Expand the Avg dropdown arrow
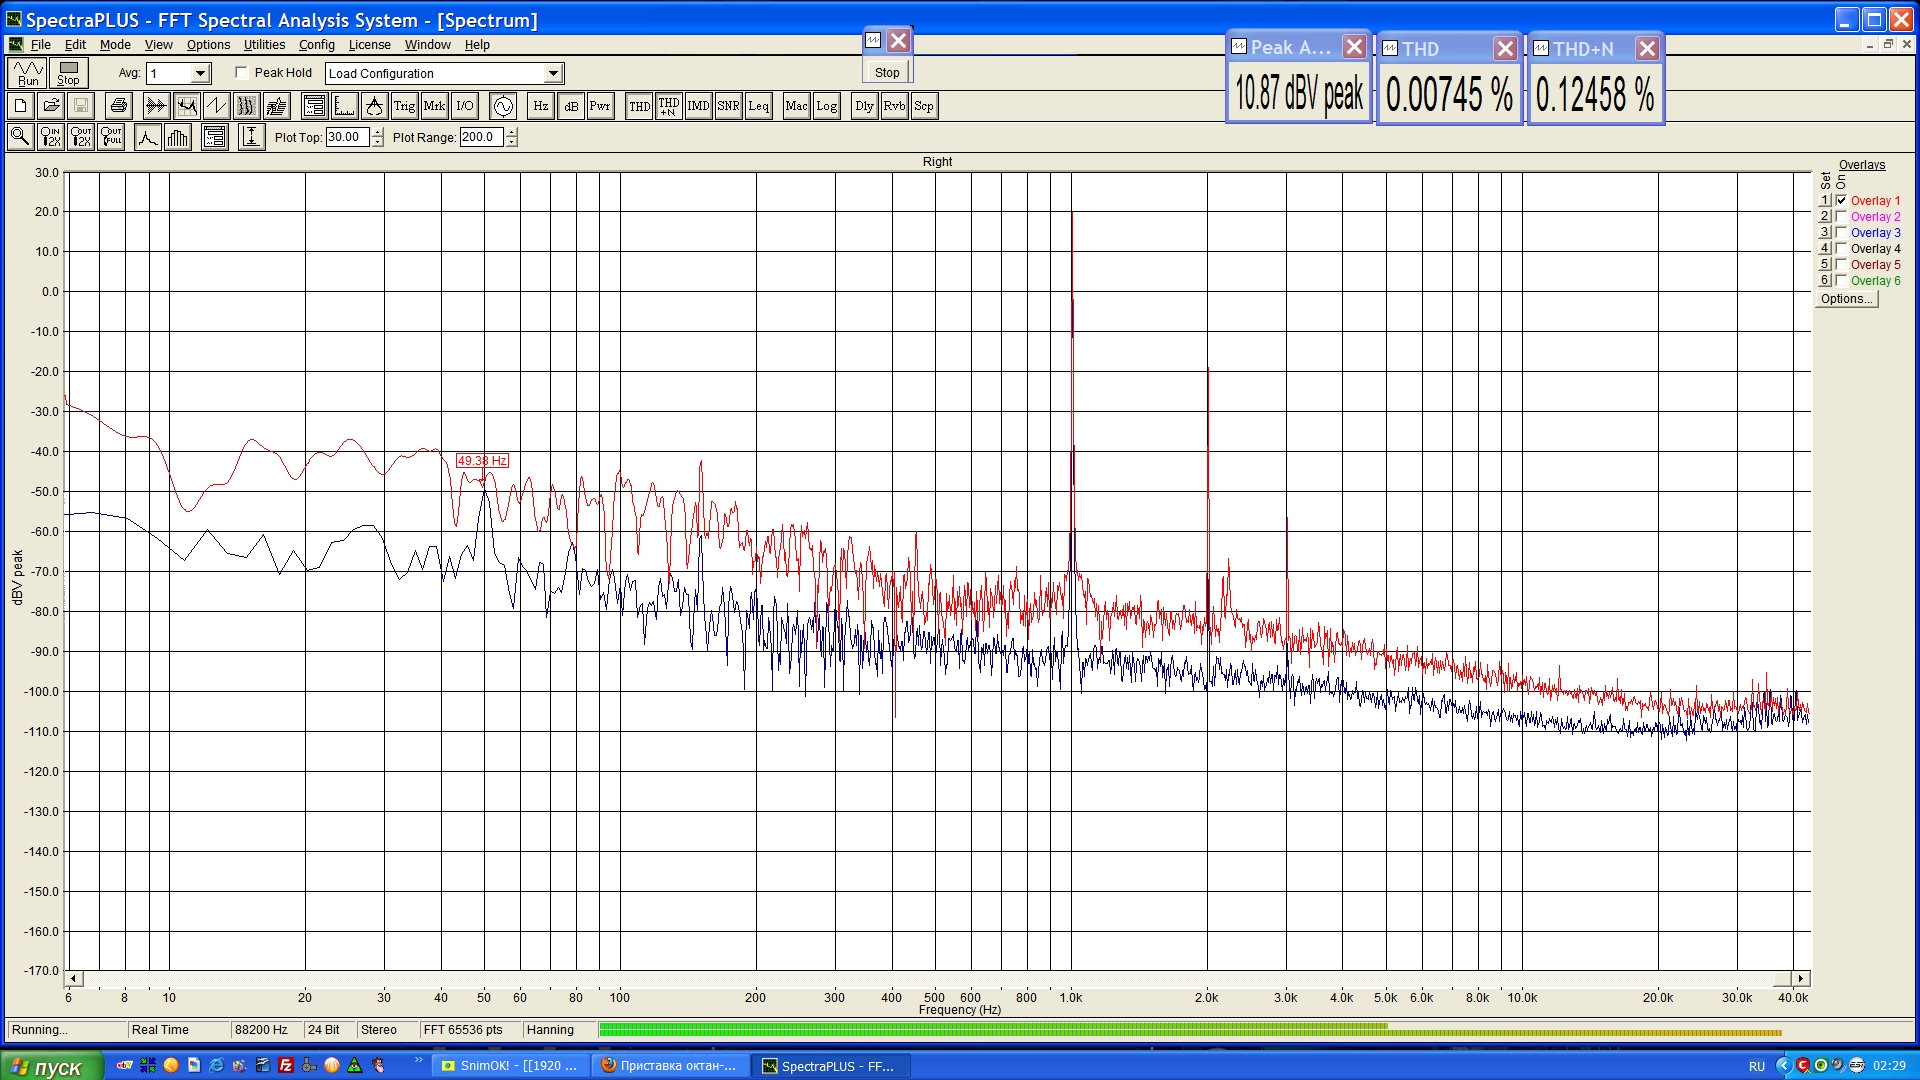This screenshot has height=1080, width=1920. tap(200, 73)
